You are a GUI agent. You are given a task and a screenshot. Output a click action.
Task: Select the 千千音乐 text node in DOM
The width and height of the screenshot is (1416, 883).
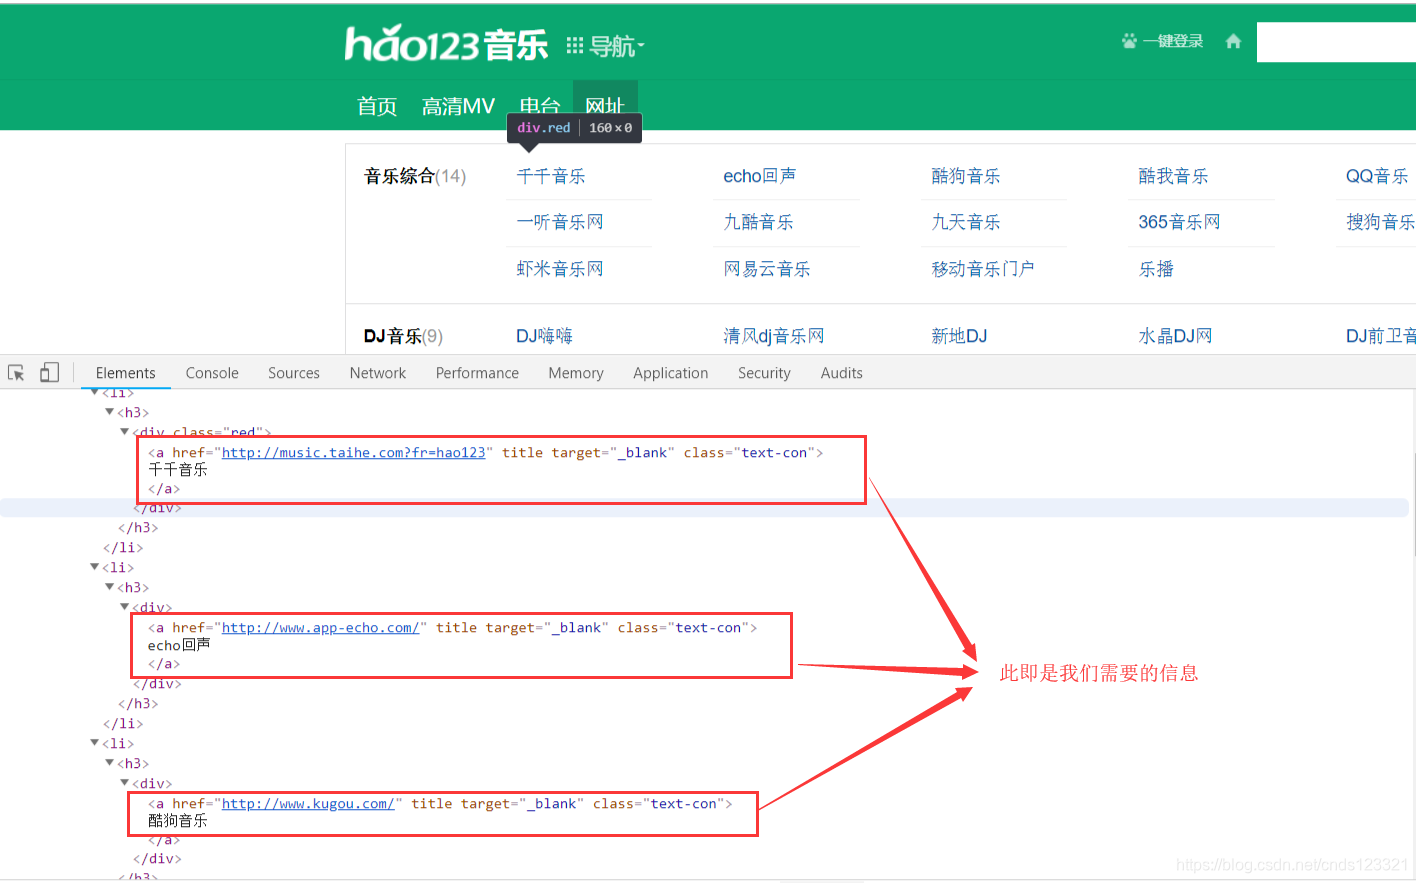(178, 470)
